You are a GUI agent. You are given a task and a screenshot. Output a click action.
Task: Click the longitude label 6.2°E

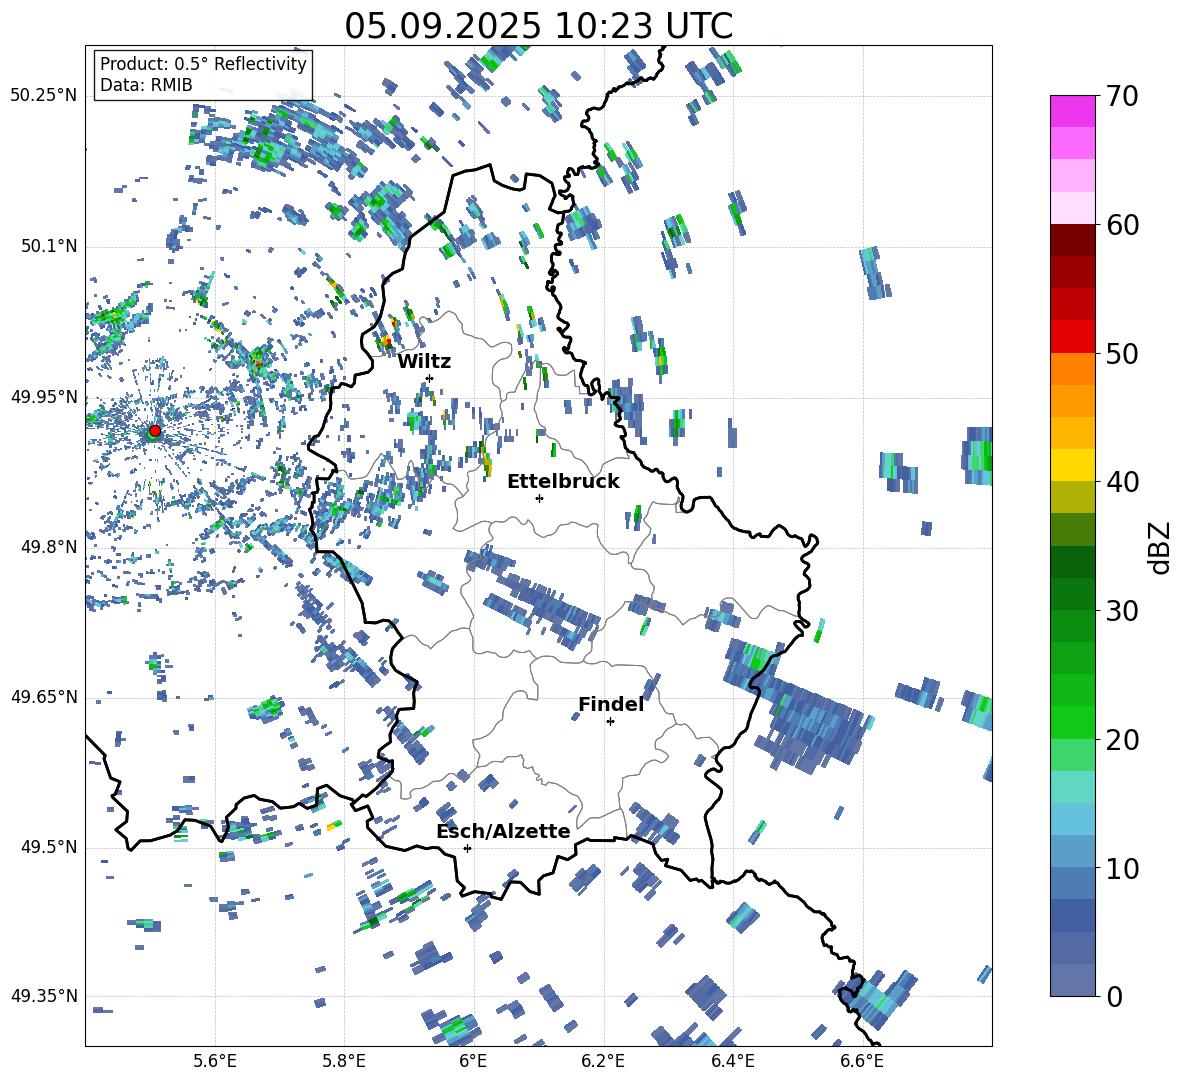603,1061
